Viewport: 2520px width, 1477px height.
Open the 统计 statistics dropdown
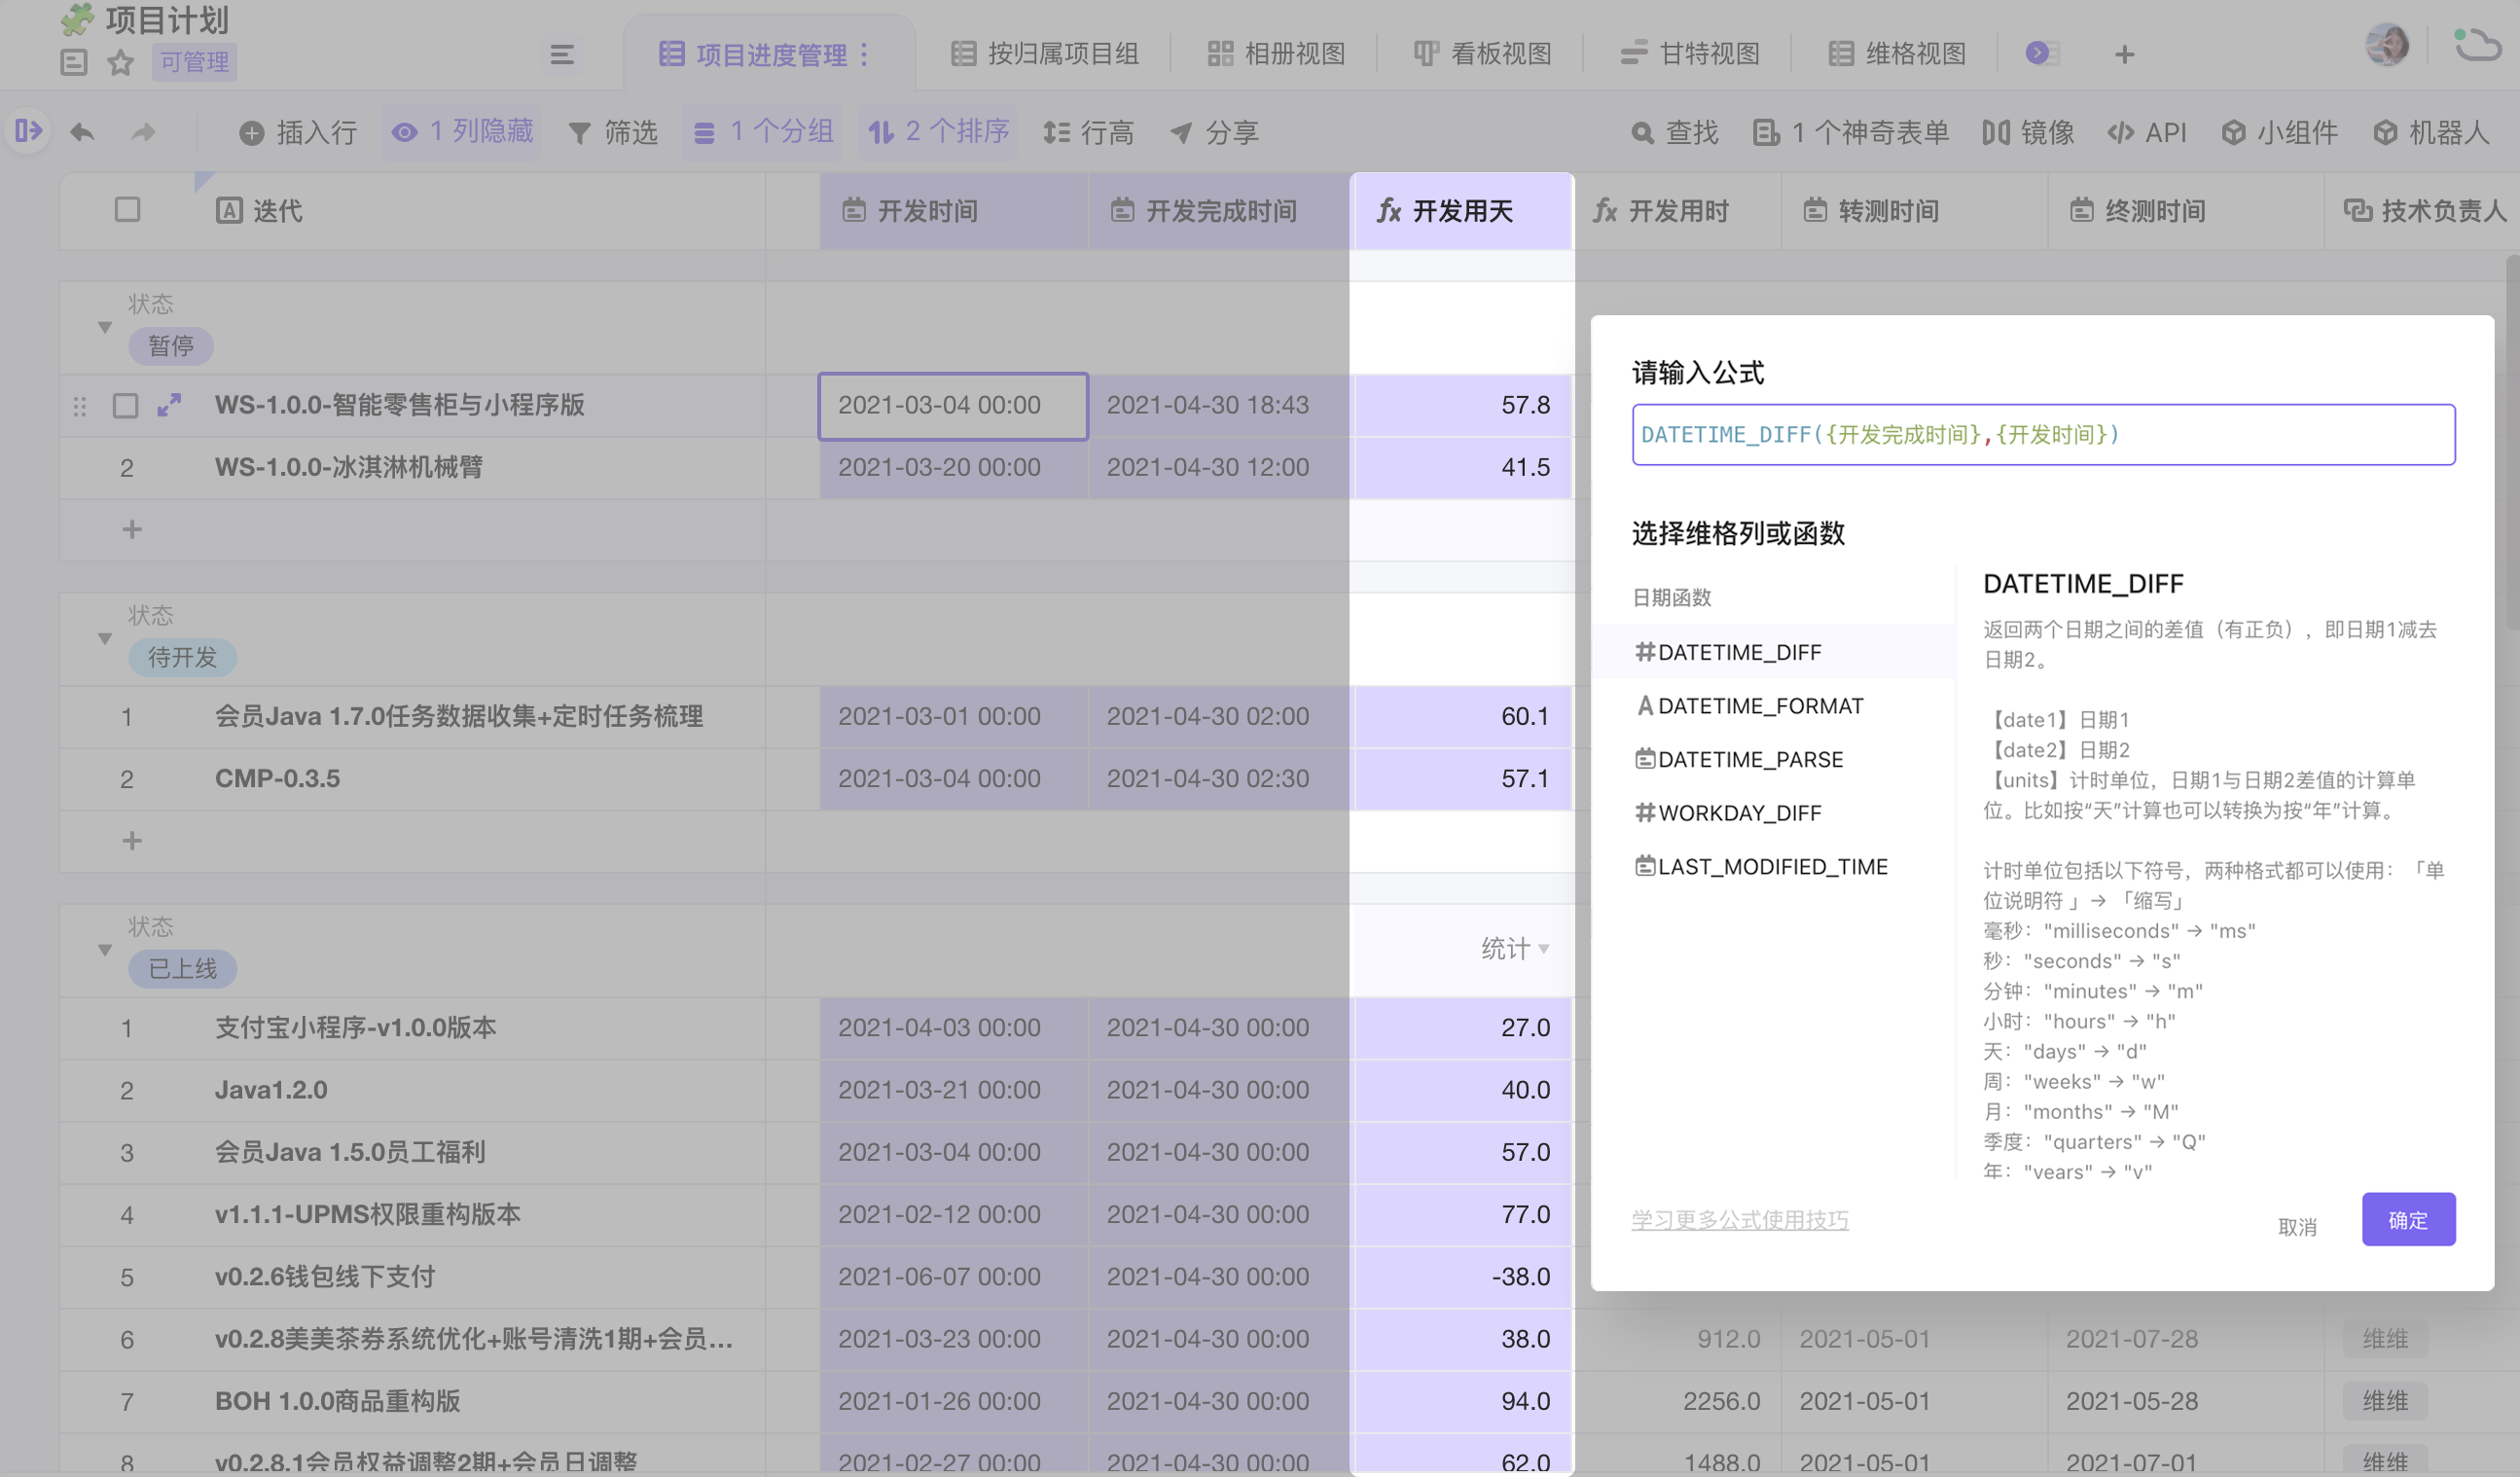coord(1514,948)
